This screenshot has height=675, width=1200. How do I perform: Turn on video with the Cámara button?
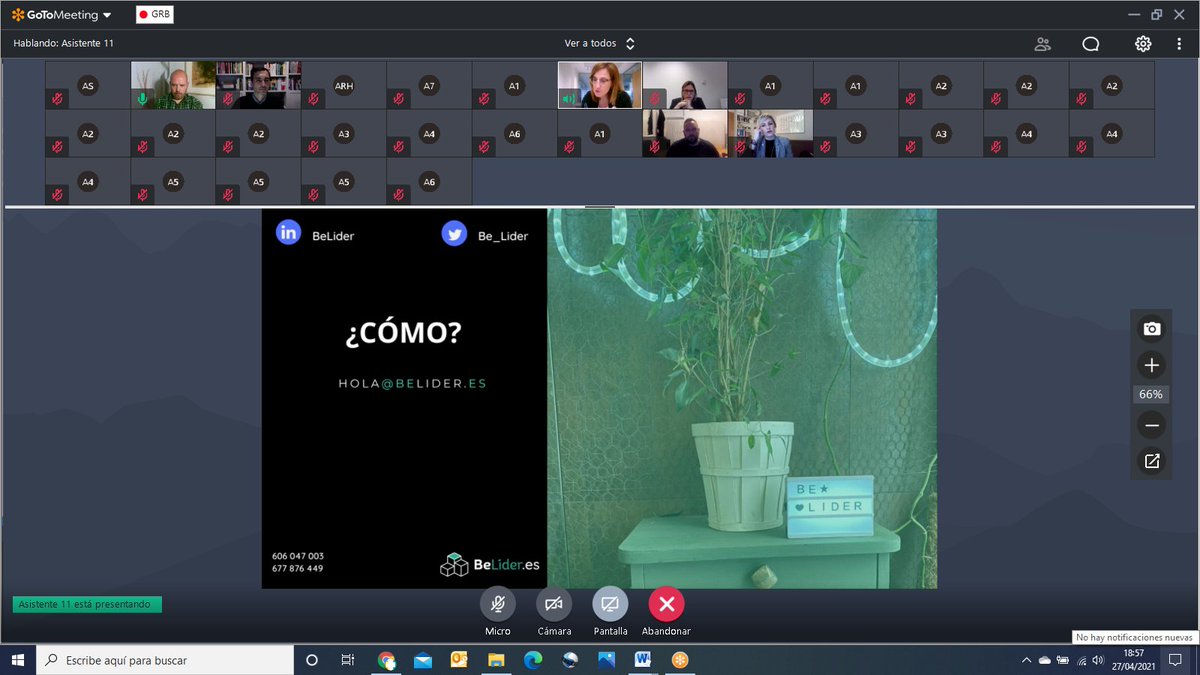coord(553,604)
